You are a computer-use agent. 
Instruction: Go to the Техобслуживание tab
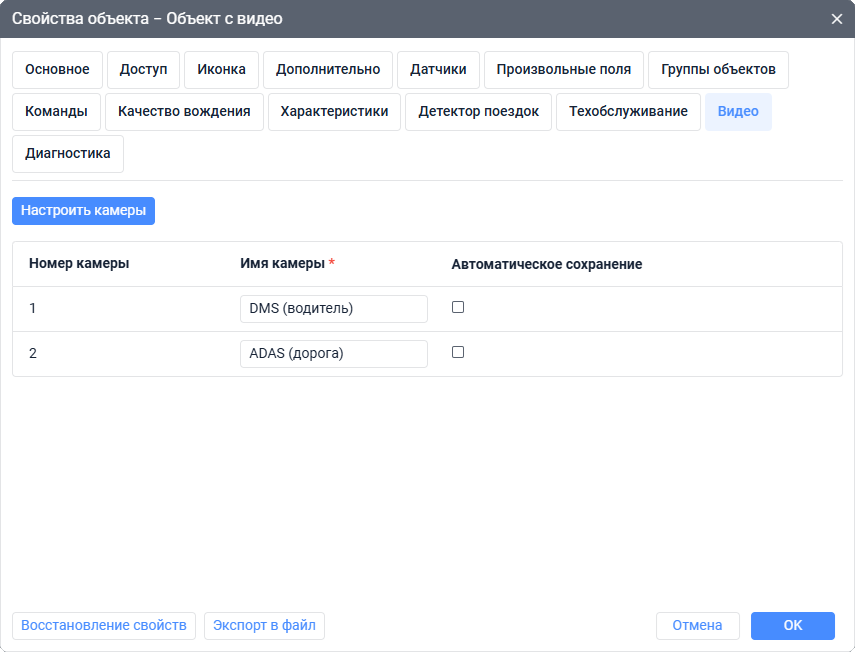pos(628,112)
